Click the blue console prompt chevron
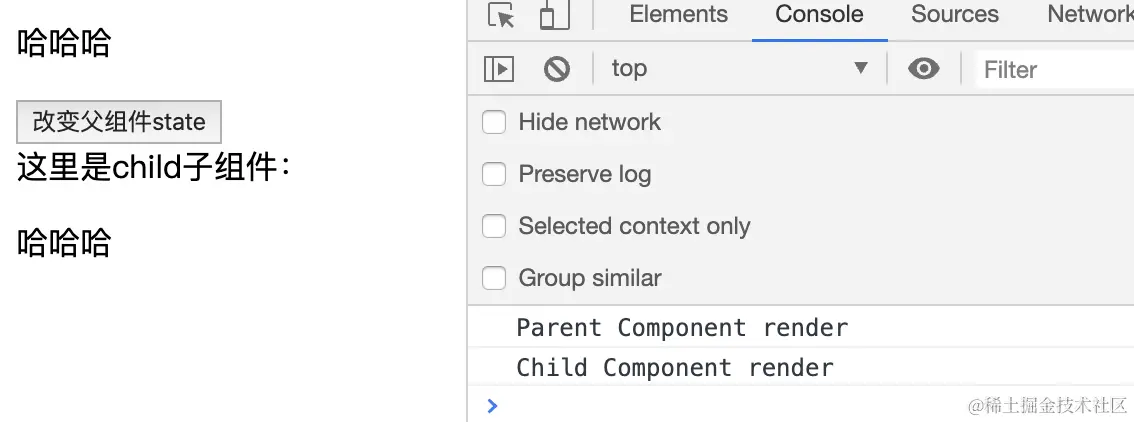 point(493,405)
